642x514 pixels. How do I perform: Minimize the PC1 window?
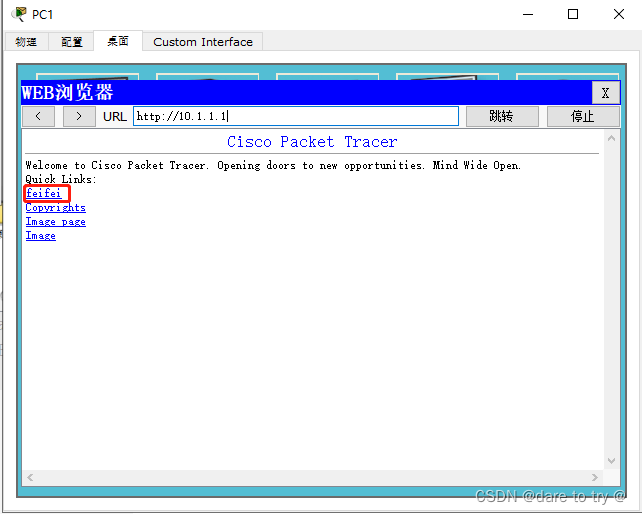(x=528, y=14)
